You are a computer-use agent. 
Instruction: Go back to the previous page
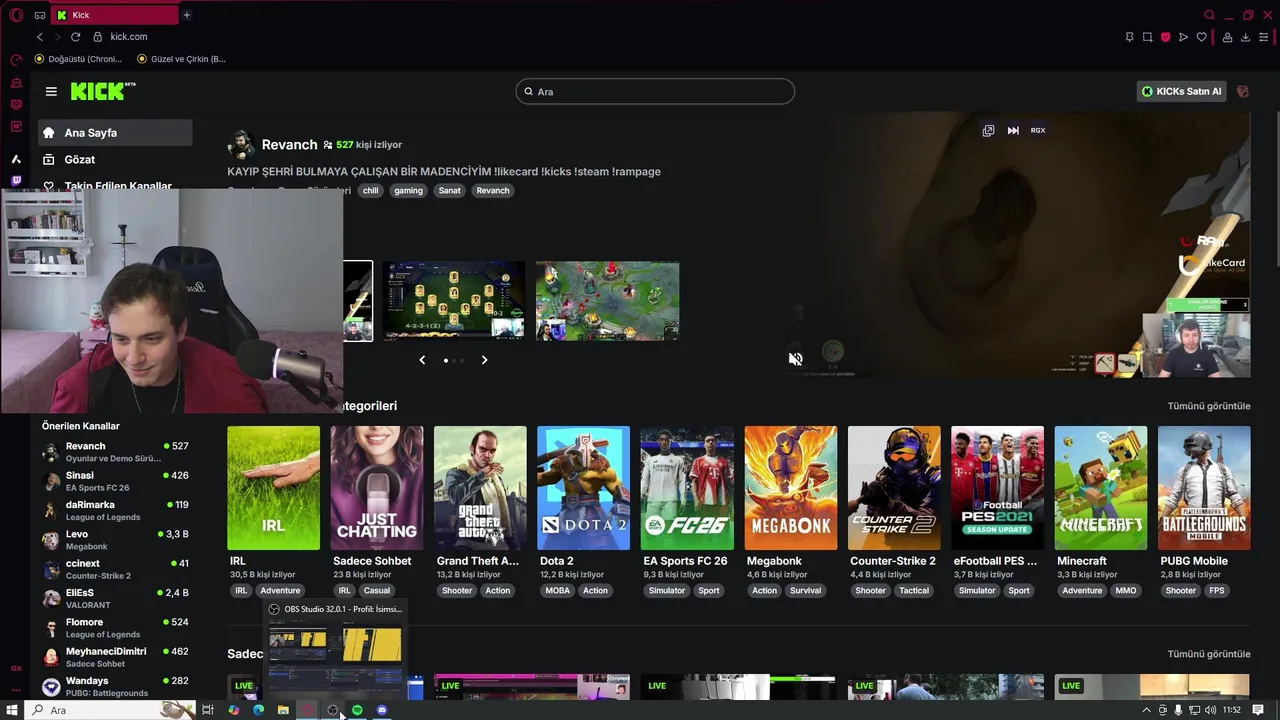(x=40, y=37)
